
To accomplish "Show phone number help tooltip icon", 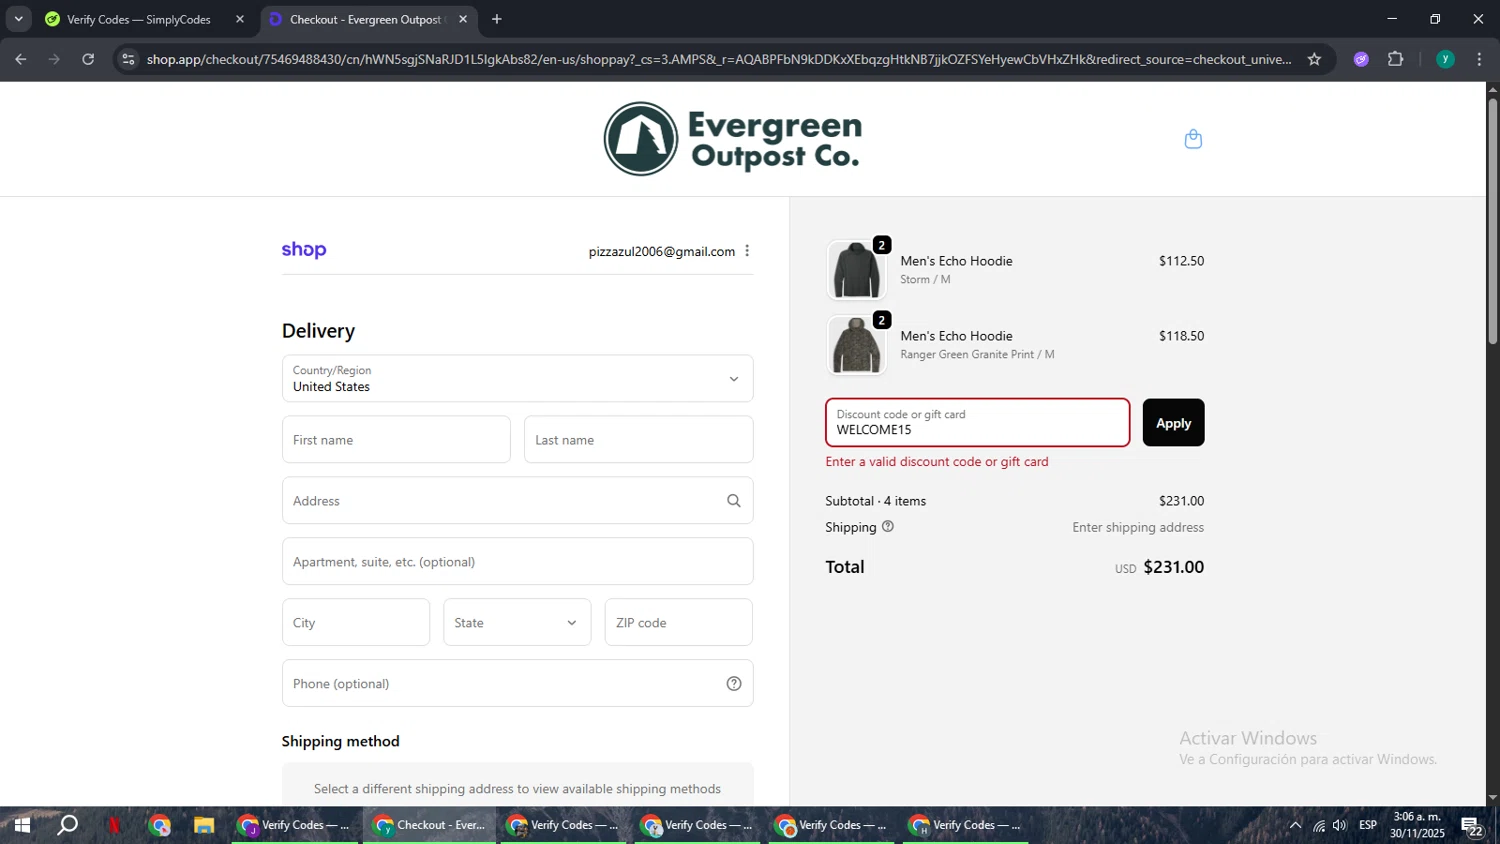I will [x=734, y=684].
